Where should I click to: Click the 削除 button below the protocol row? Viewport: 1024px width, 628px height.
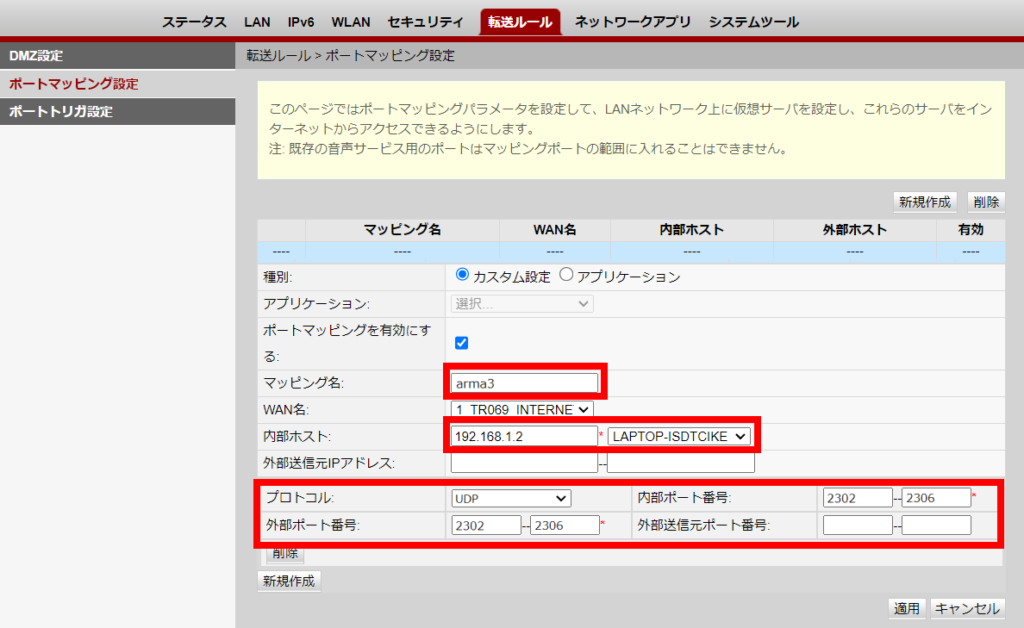pos(285,554)
